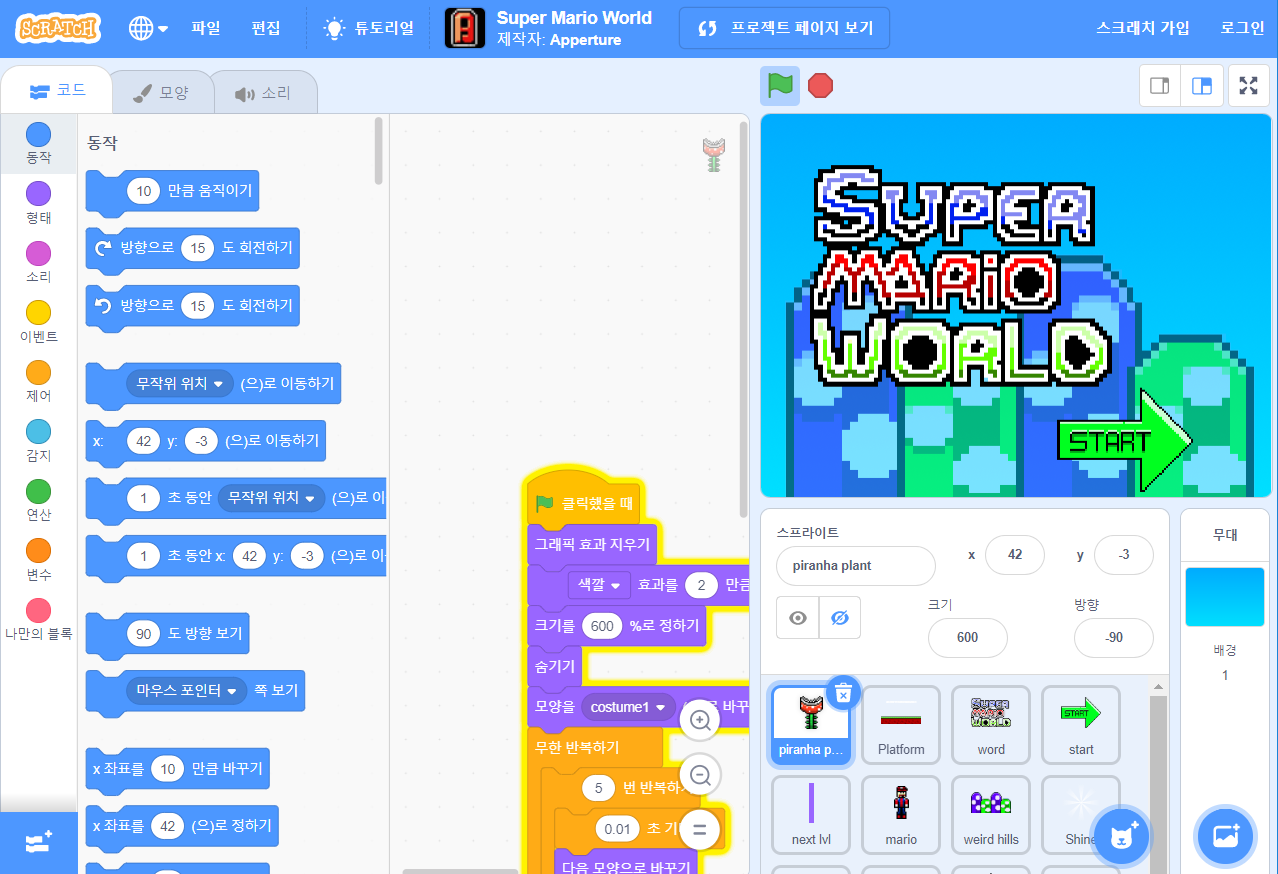
Task: Click 스크래치 가입 link
Action: point(1143,28)
